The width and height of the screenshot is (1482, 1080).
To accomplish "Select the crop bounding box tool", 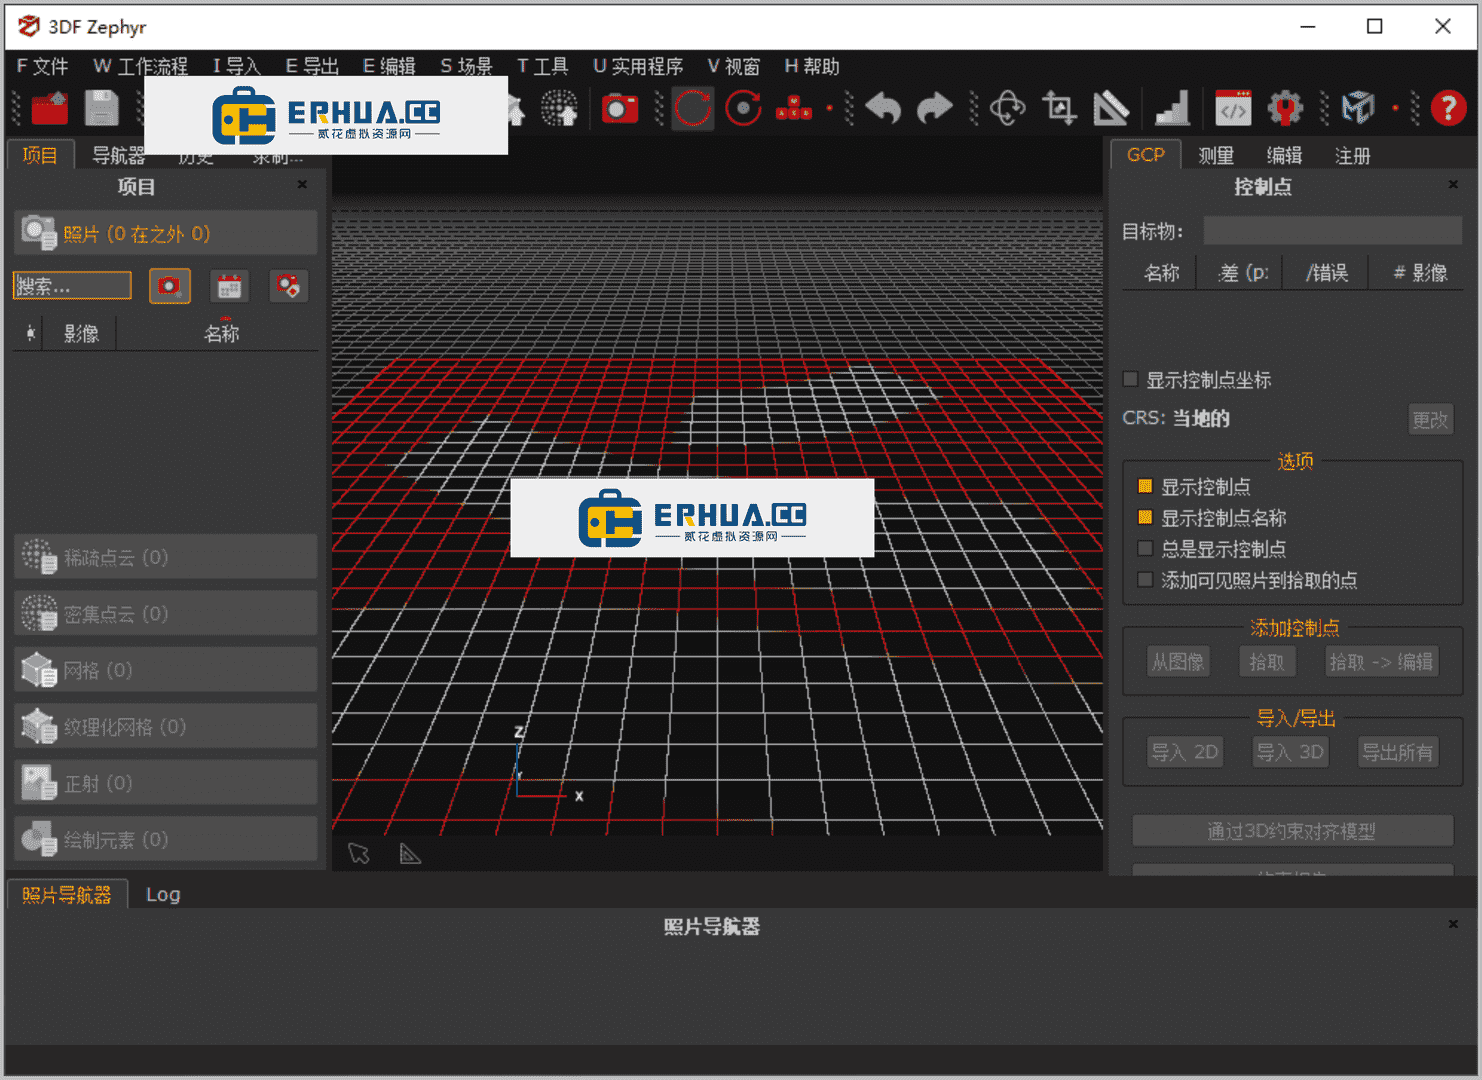I will tap(1059, 108).
